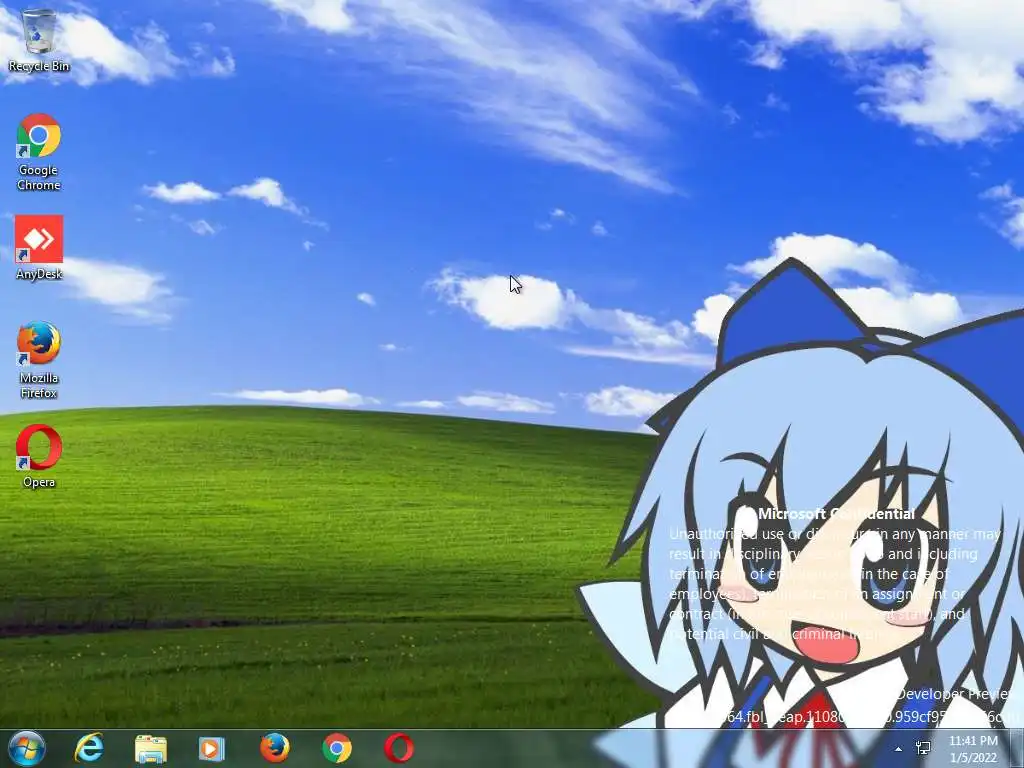The image size is (1024, 768).
Task: Select the Mozilla Firefox desktop shortcut
Action: click(39, 360)
